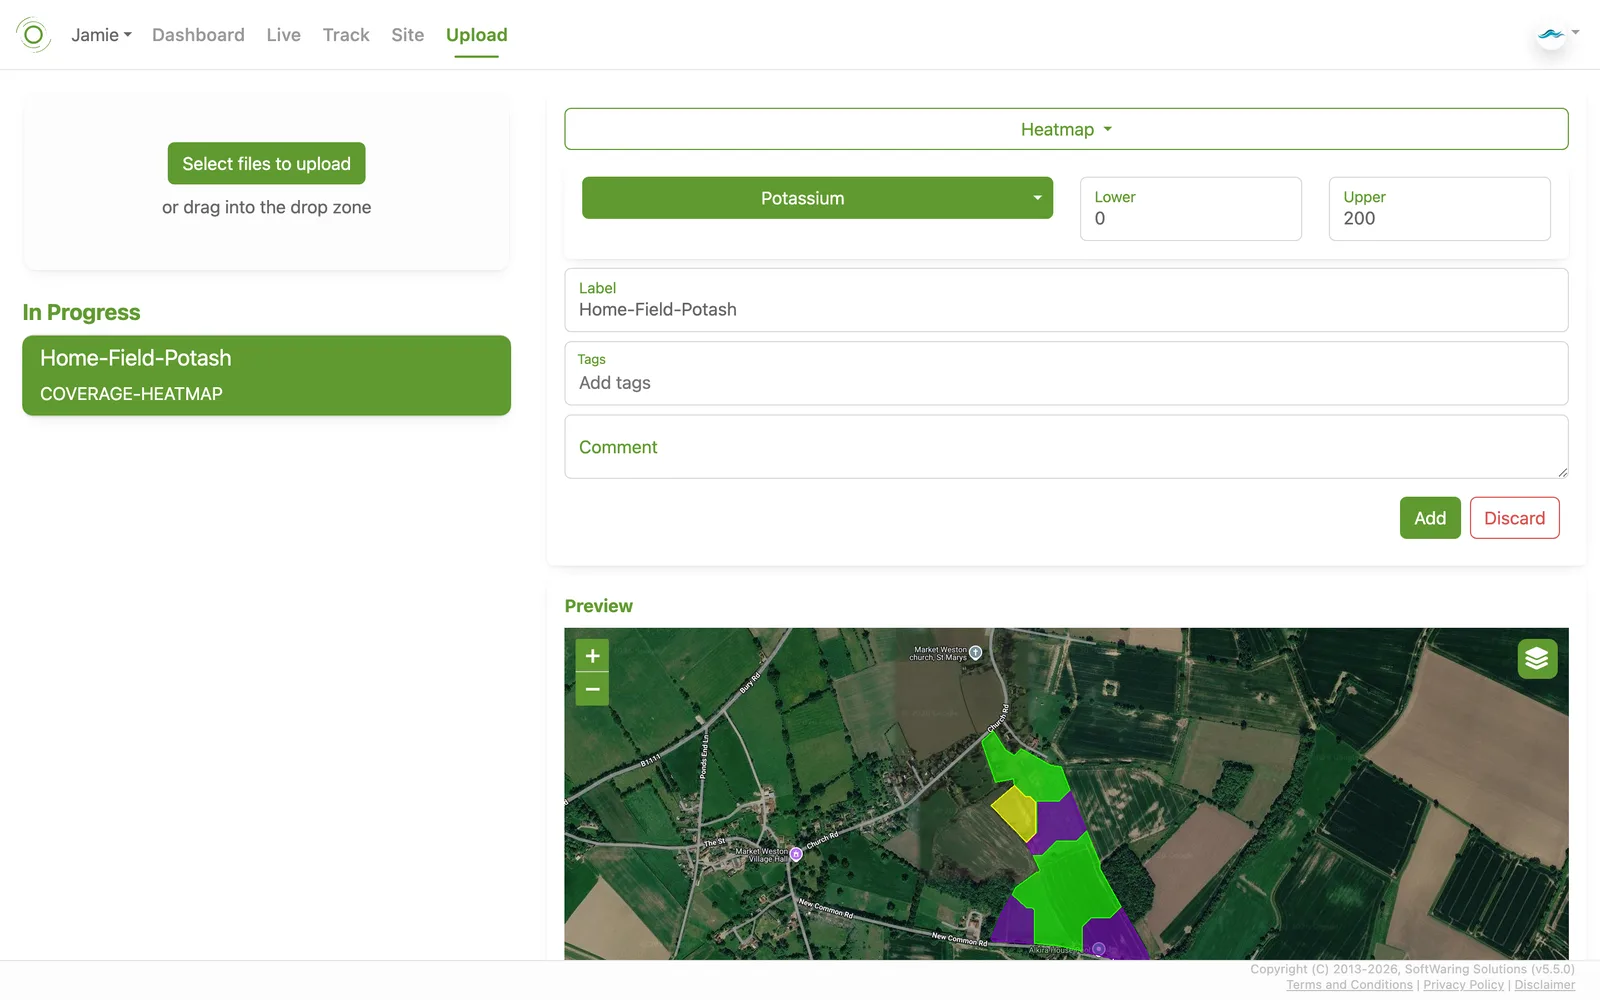Open the user avatar menu
The width and height of the screenshot is (1600, 1000).
point(1556,35)
